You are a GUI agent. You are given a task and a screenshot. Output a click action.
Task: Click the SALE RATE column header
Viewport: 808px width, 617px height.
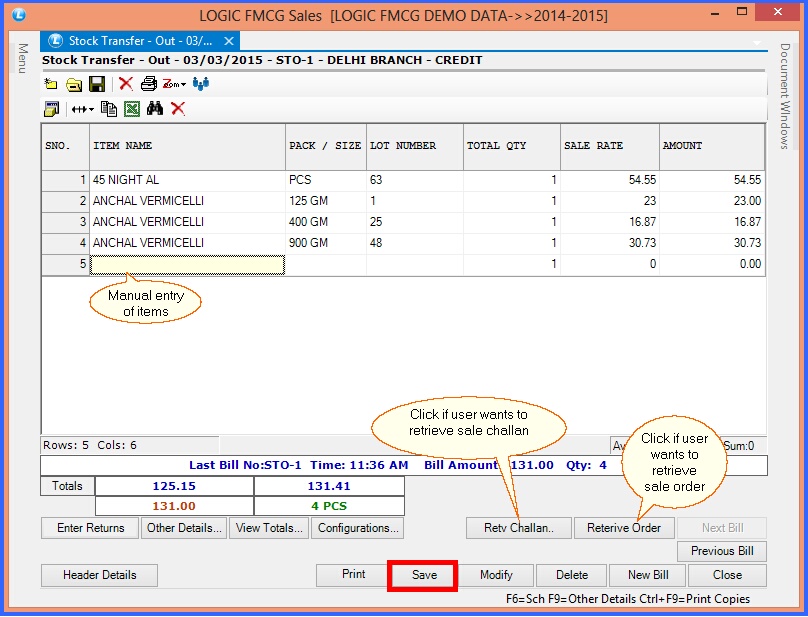click(610, 146)
